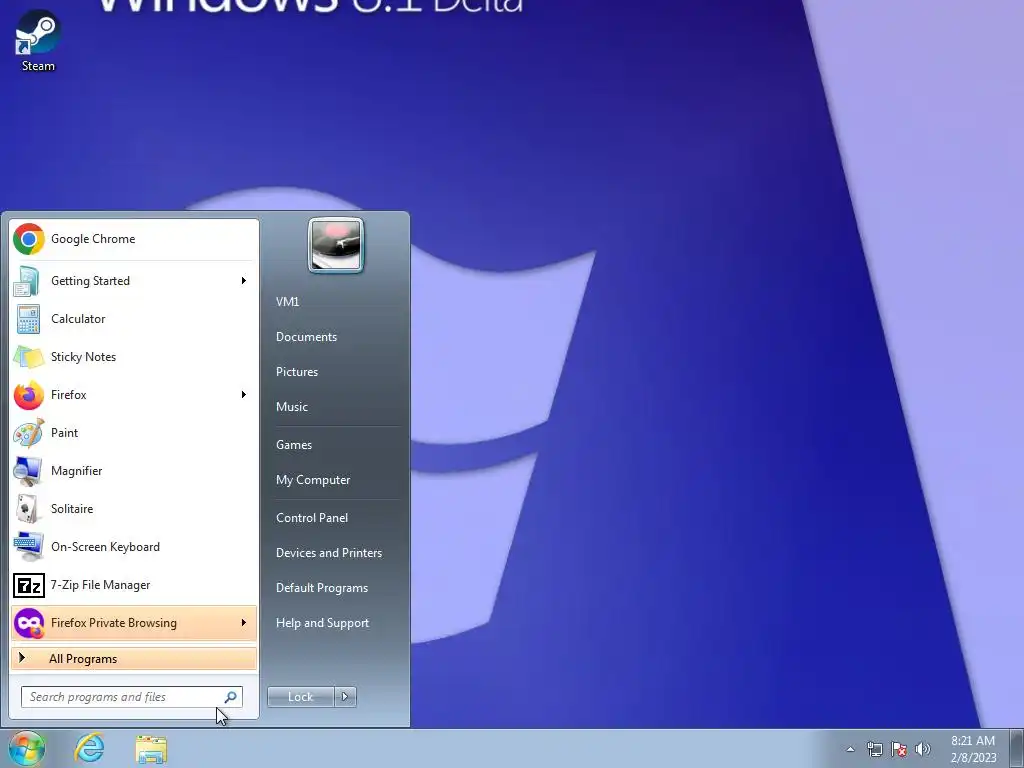Click the 7-Zip File Manager icon
Screen dimensions: 1024x768
29,585
